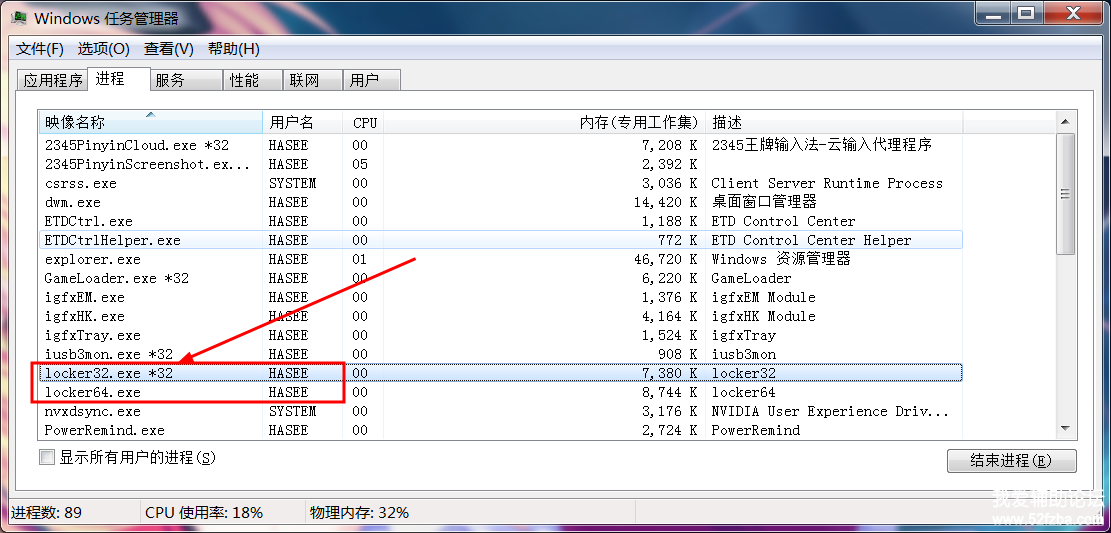Select the locker32.exe *32 process
This screenshot has height=533, width=1111.
501,373
